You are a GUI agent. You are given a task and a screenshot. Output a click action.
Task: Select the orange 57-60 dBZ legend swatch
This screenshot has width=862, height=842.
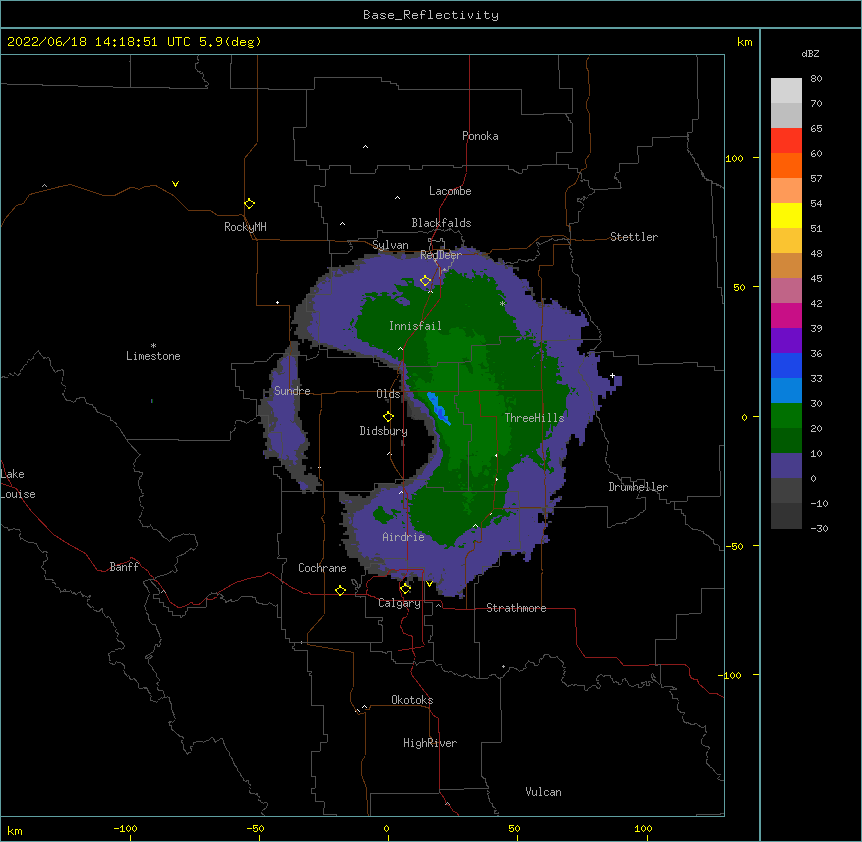(x=786, y=165)
